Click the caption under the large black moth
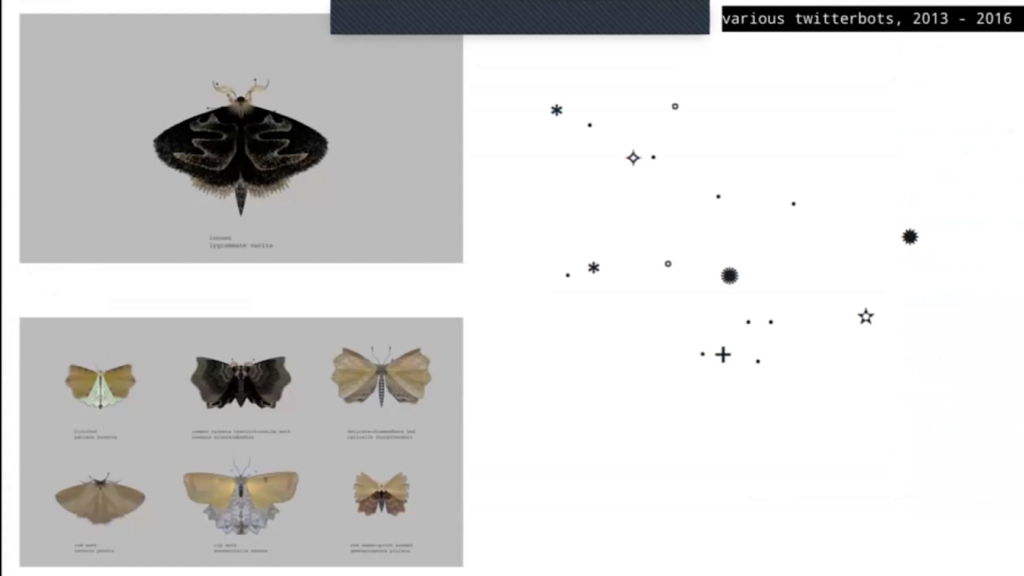1024x576 pixels. coord(241,242)
